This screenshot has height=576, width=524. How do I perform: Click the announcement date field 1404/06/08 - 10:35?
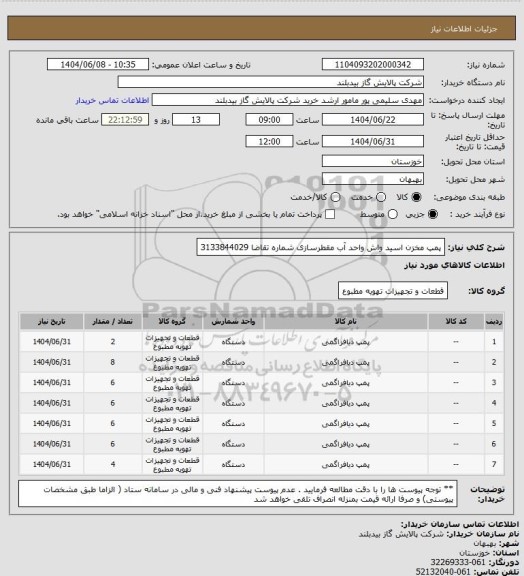tap(98, 65)
